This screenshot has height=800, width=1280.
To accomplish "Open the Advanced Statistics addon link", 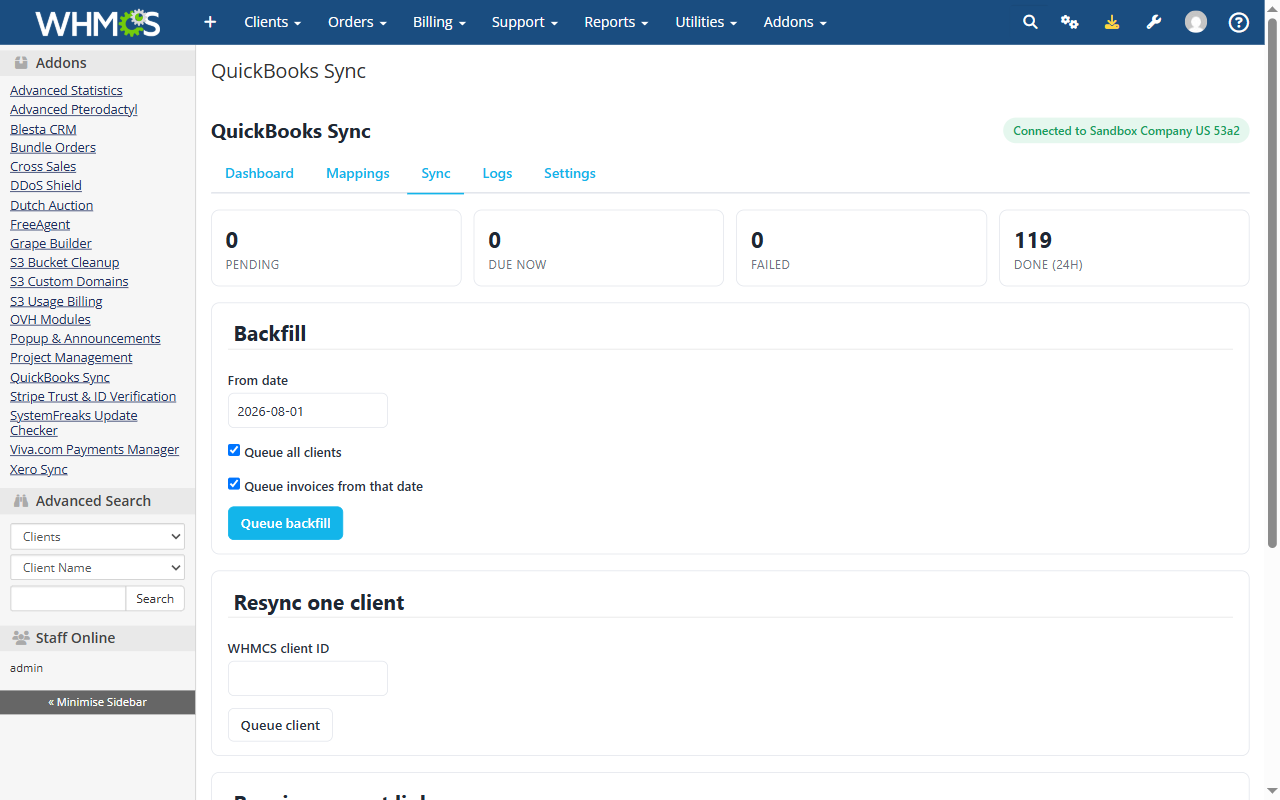I will pos(66,90).
